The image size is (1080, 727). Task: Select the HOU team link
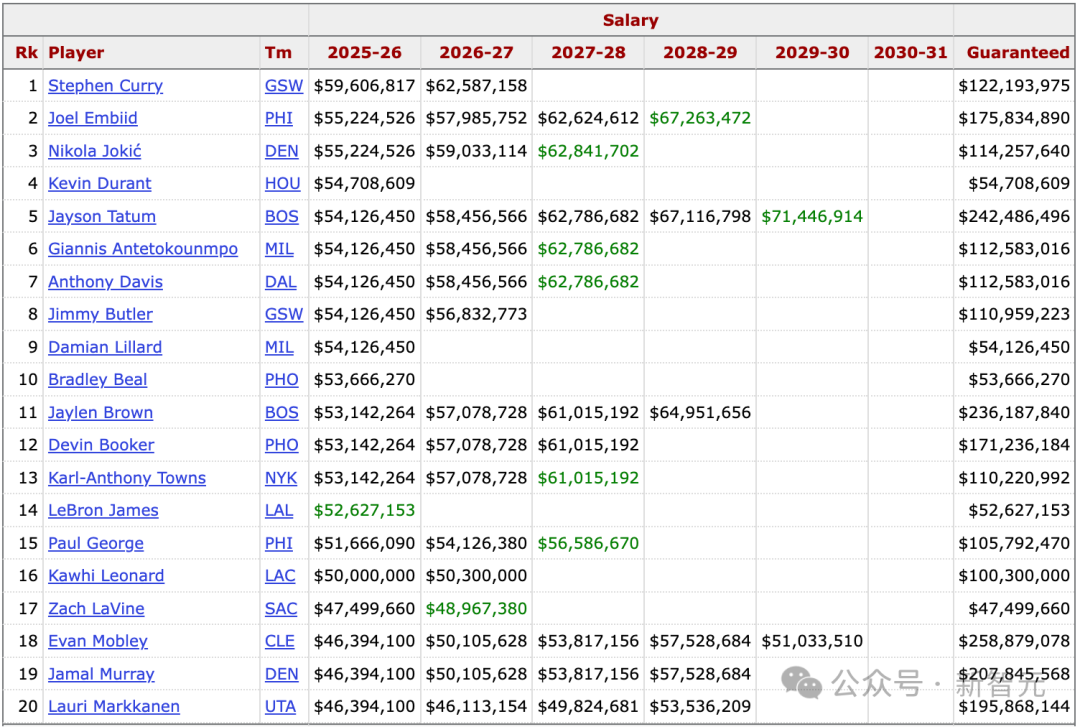282,183
